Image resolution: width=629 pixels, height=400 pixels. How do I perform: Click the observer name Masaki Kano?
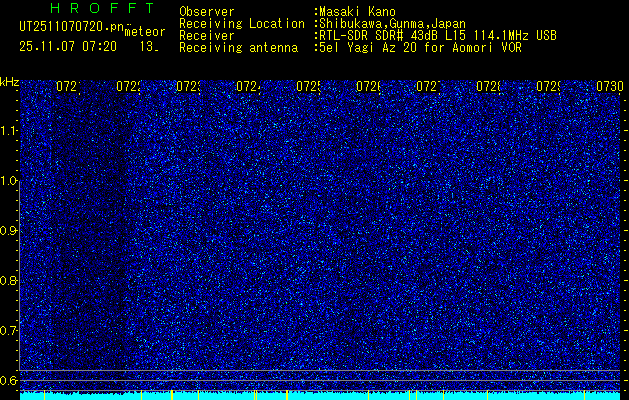click(x=357, y=12)
